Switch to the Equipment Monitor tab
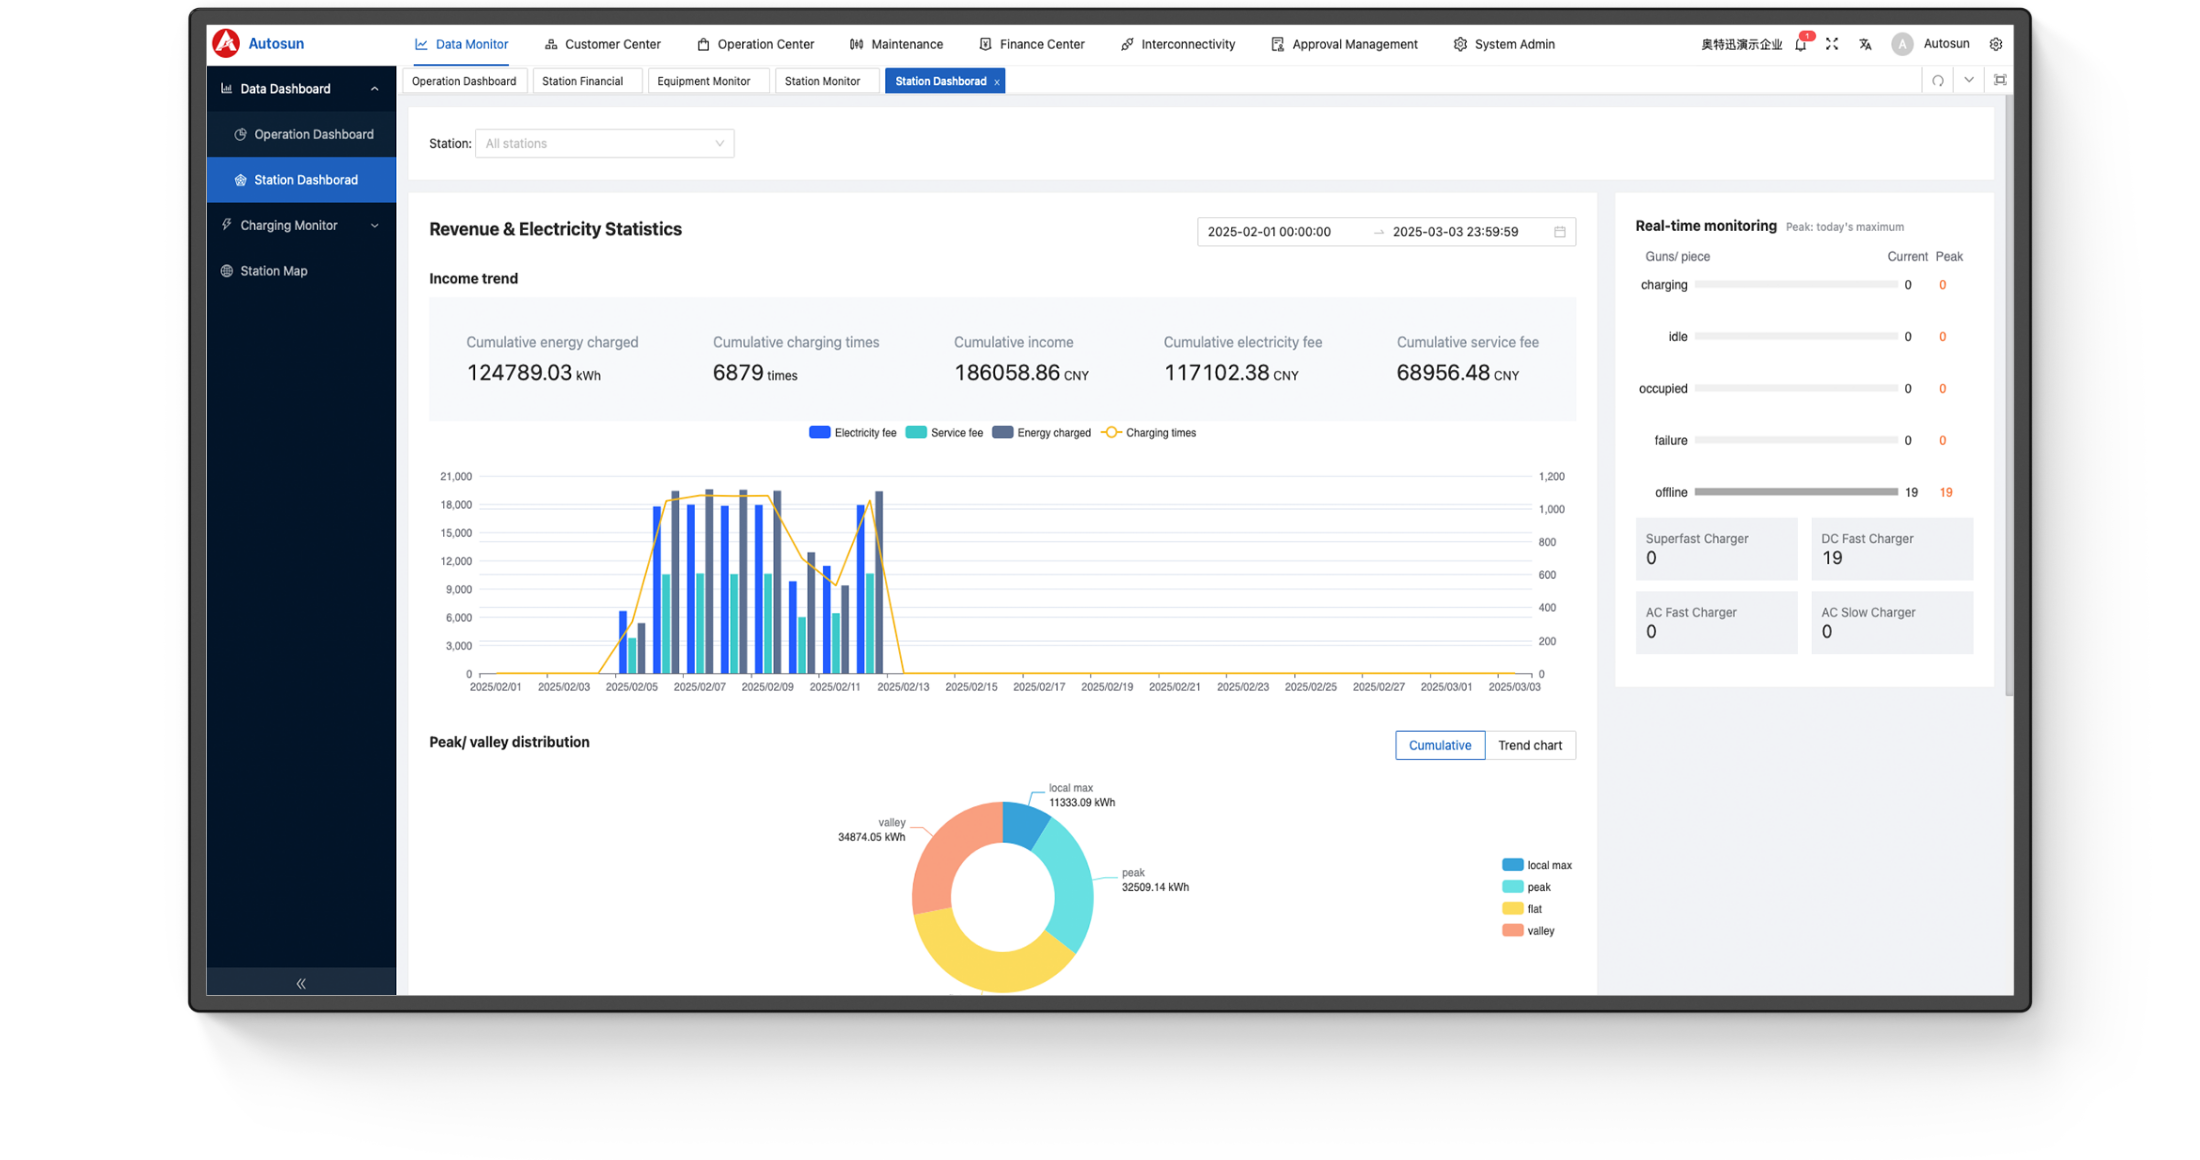The image size is (2200, 1160). (703, 81)
